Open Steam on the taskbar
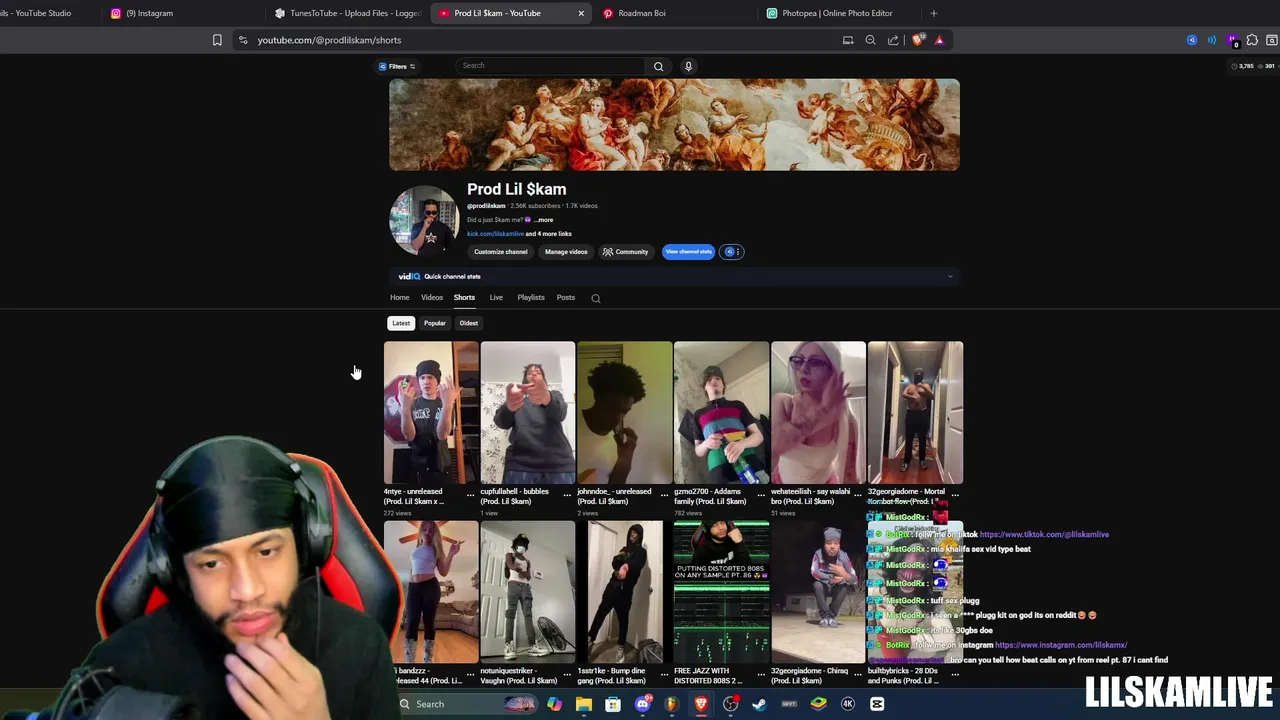Image resolution: width=1280 pixels, height=720 pixels. 760,704
